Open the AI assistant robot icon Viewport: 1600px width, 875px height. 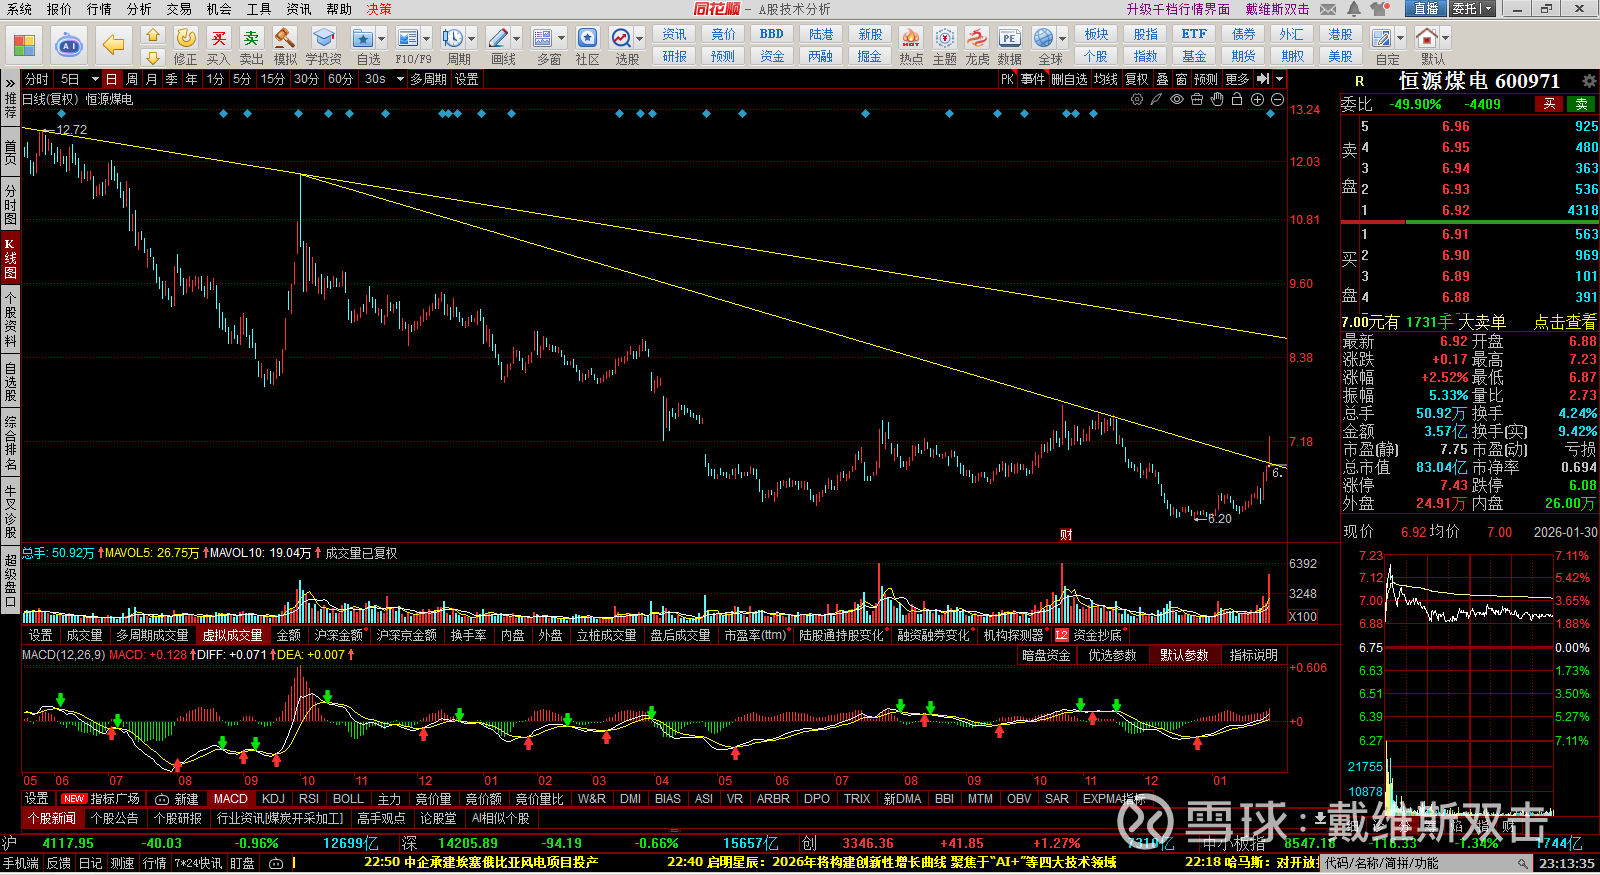point(69,45)
